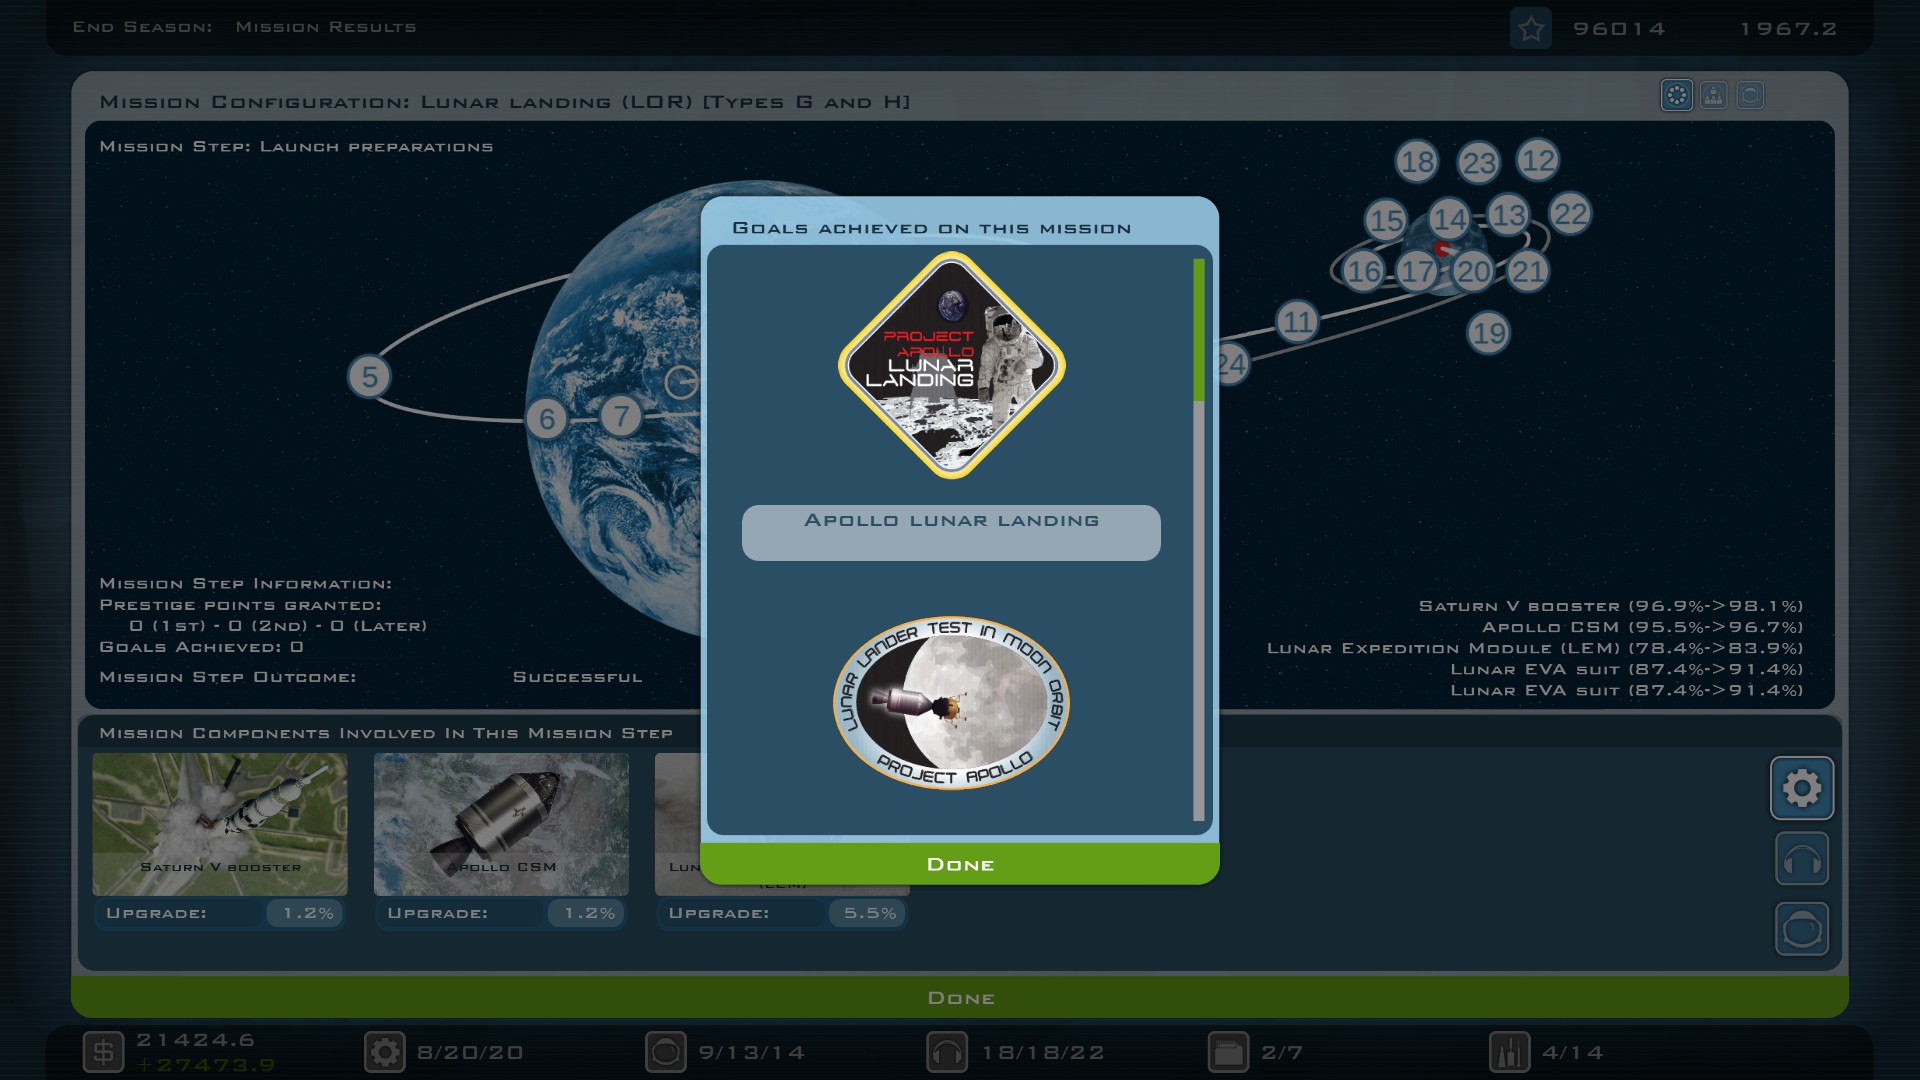Select mission step marker 7
This screenshot has width=1920, height=1080.
pyautogui.click(x=621, y=415)
